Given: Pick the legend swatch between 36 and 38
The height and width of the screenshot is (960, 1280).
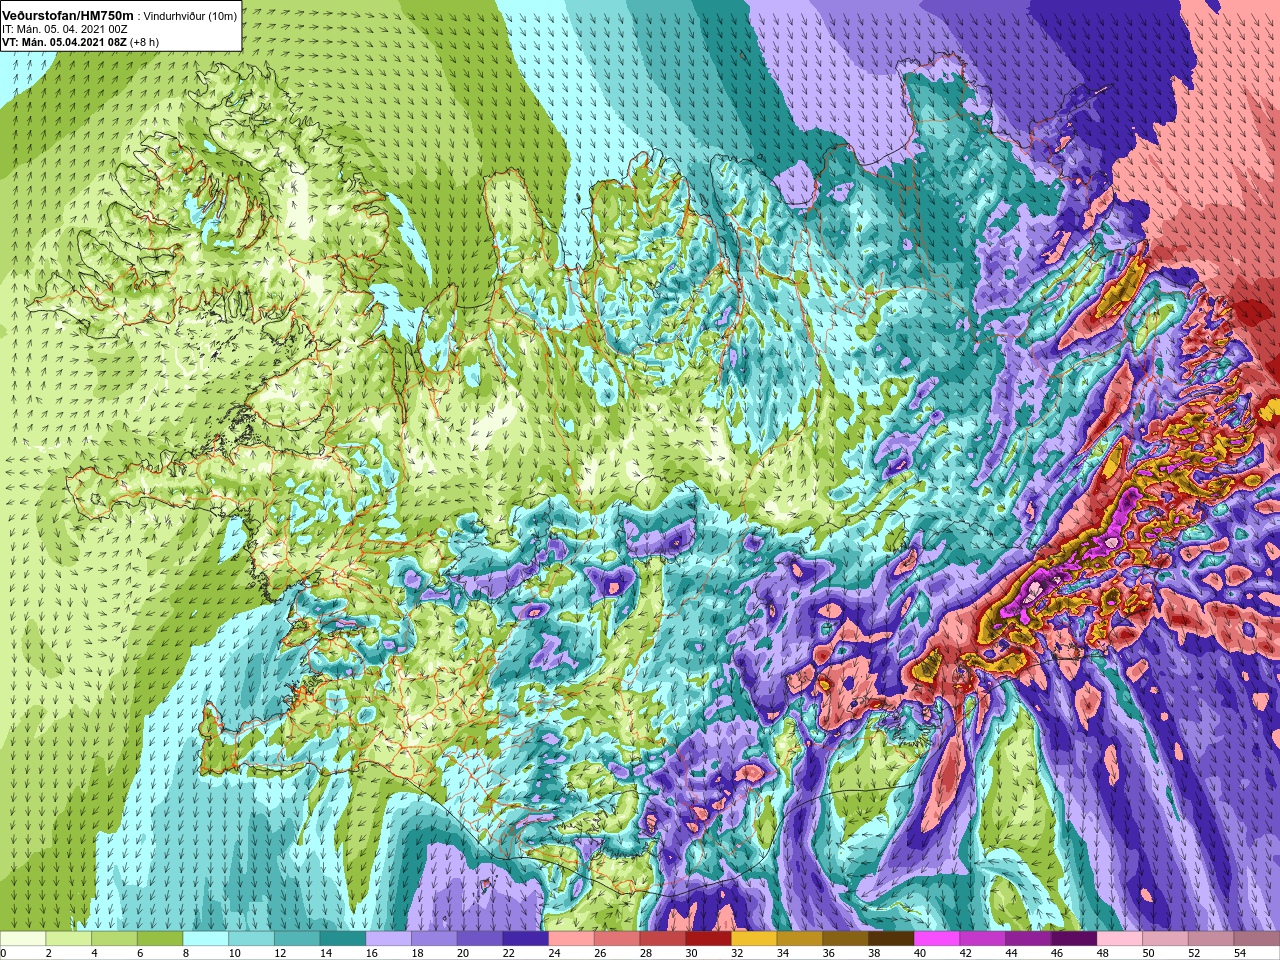Looking at the screenshot, I should 846,939.
